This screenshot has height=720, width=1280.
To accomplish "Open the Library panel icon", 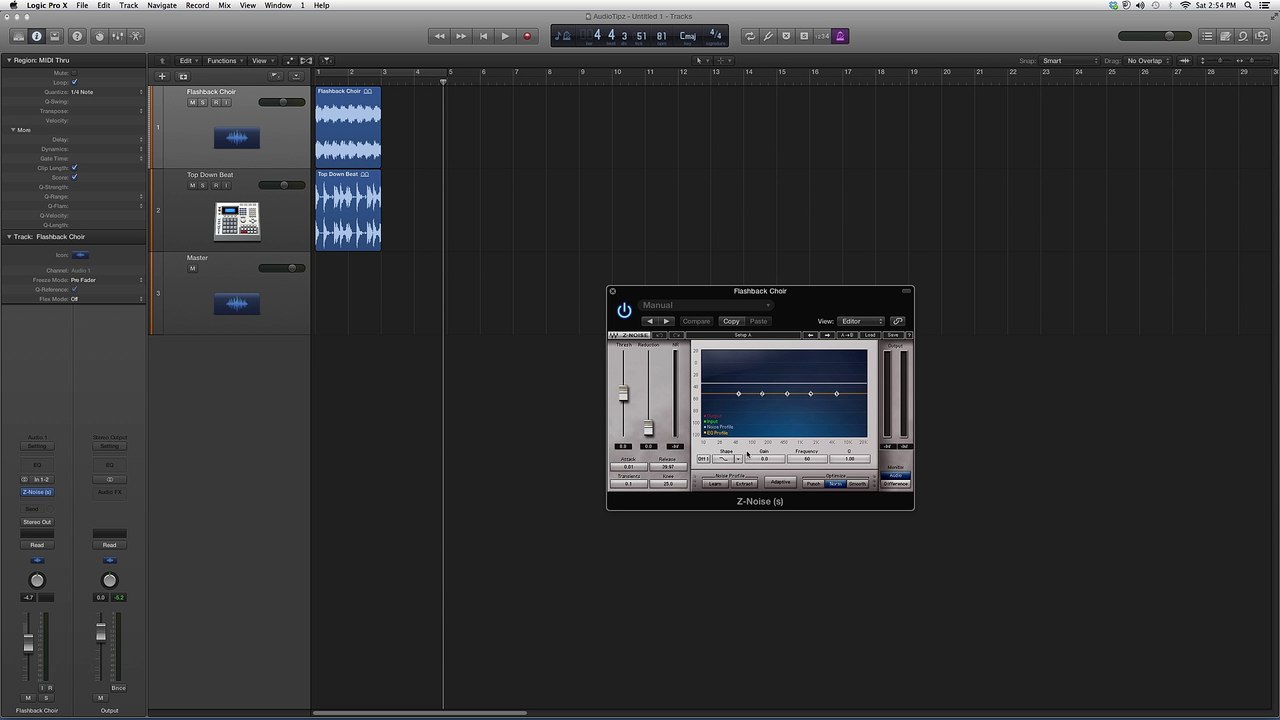I will (x=18, y=36).
